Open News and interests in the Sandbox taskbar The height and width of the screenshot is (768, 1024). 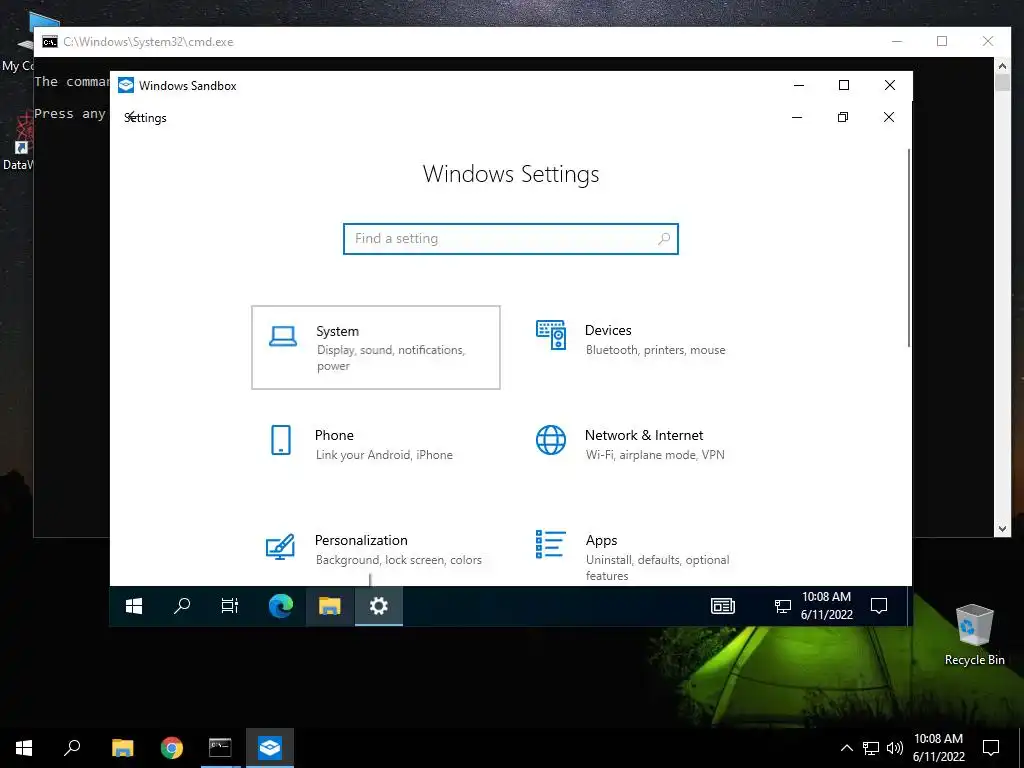point(723,606)
